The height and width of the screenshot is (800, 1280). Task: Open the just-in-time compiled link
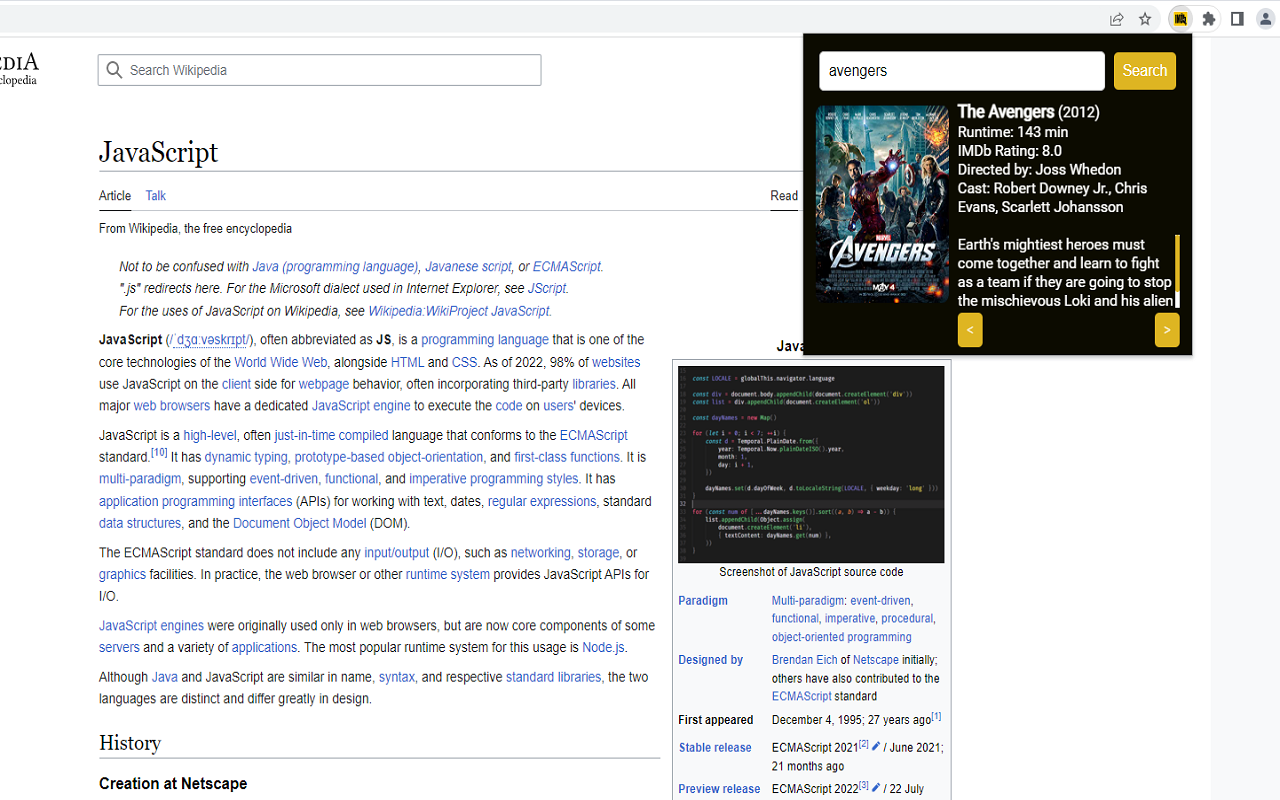point(331,435)
